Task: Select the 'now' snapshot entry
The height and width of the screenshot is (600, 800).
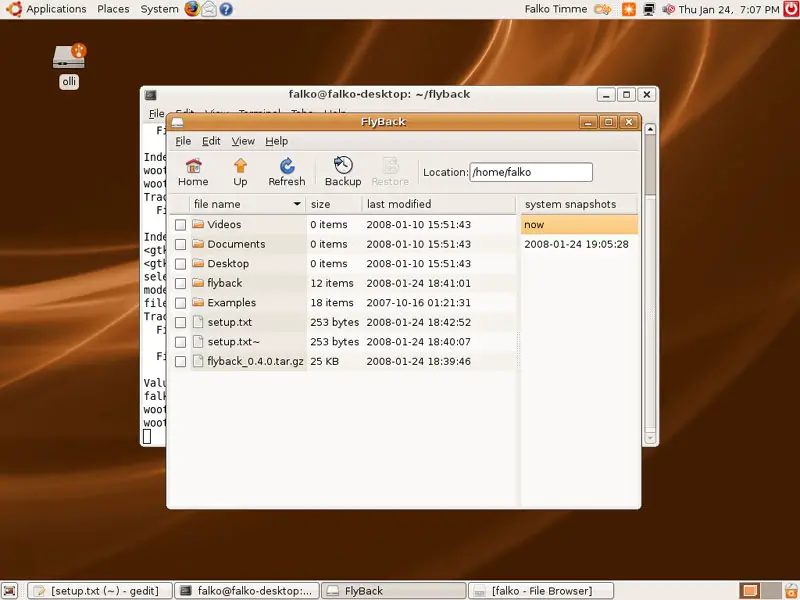Action: point(579,224)
